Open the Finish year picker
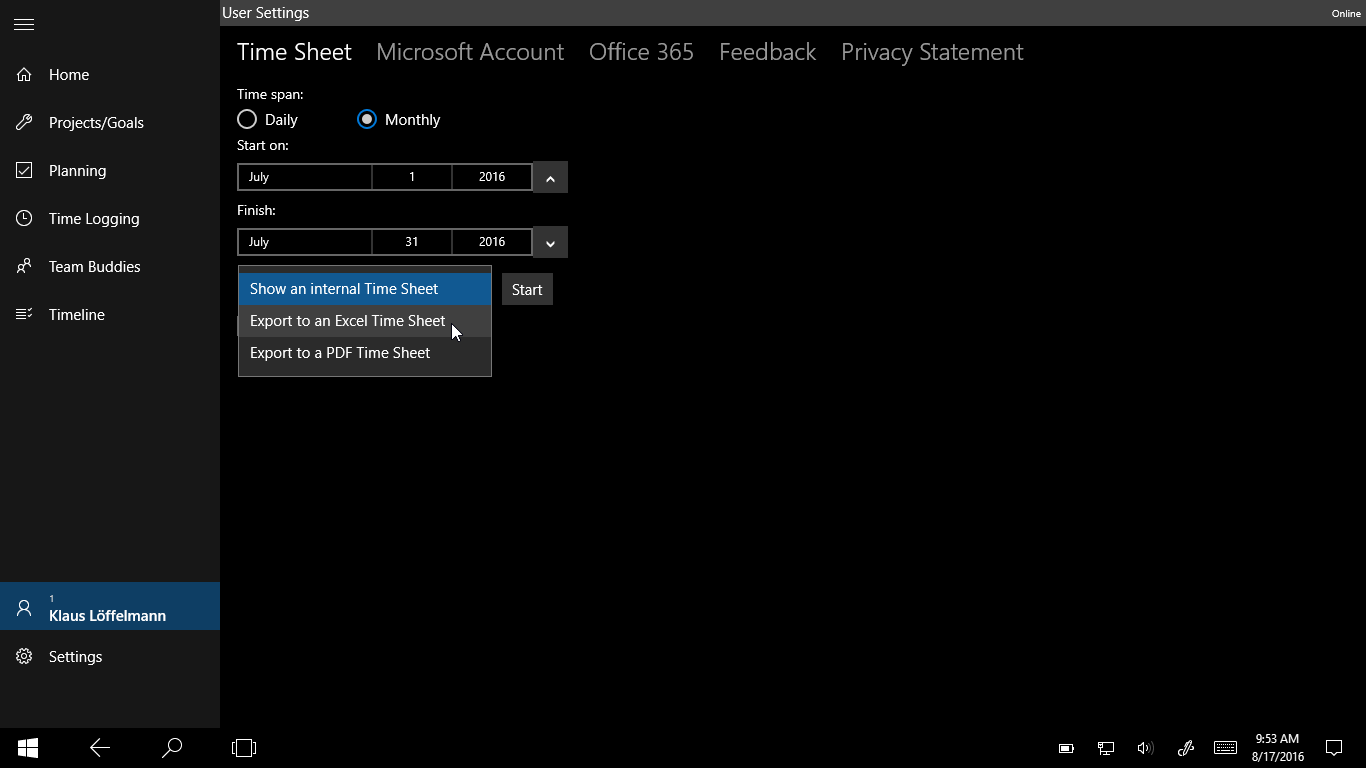Screen dimensions: 1366x768 pyautogui.click(x=492, y=242)
